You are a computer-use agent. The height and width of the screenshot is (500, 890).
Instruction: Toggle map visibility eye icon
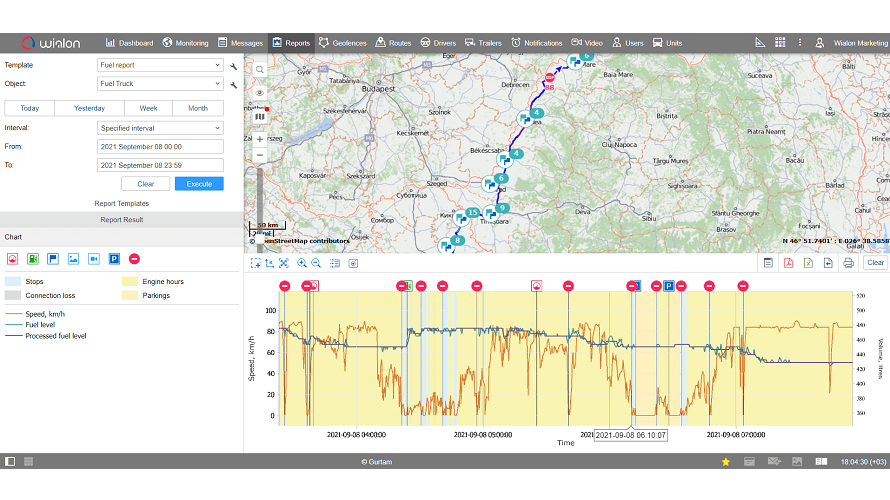pos(259,93)
